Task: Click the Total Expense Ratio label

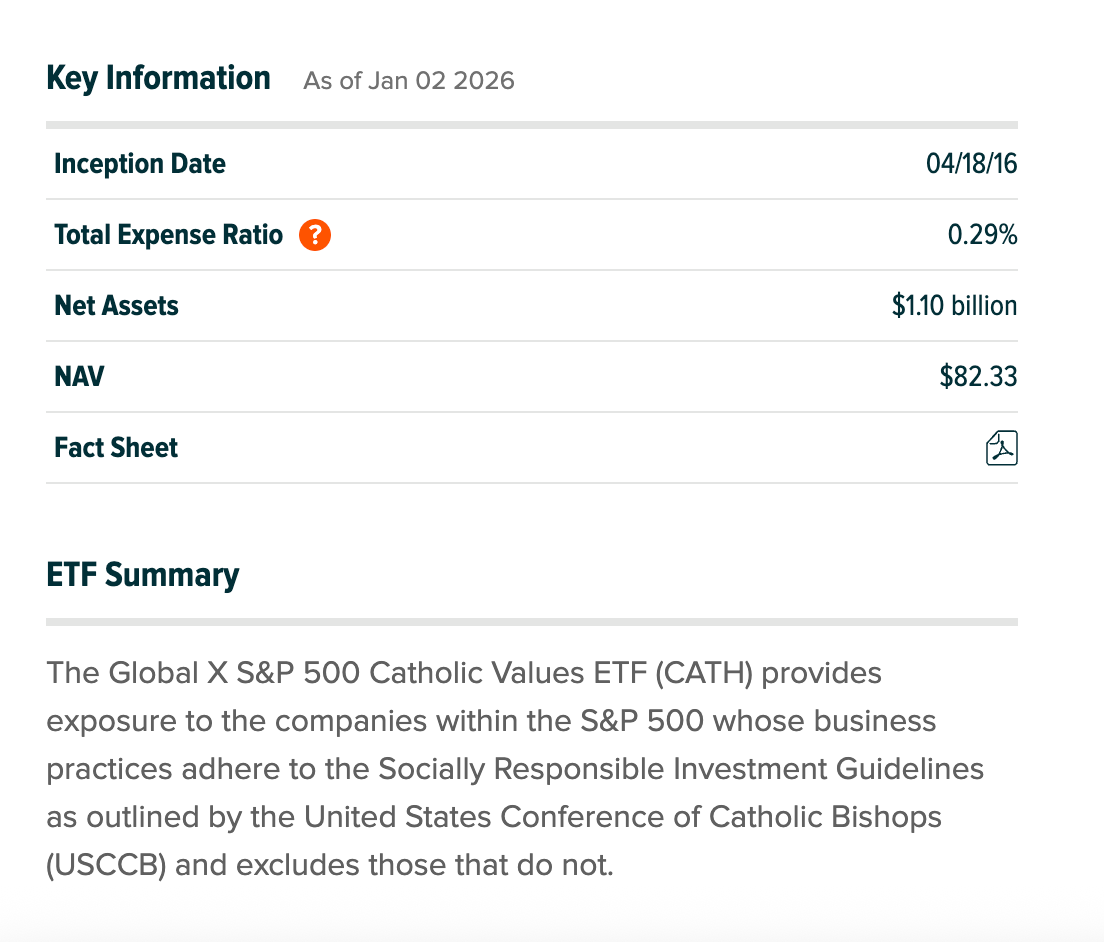Action: [168, 234]
